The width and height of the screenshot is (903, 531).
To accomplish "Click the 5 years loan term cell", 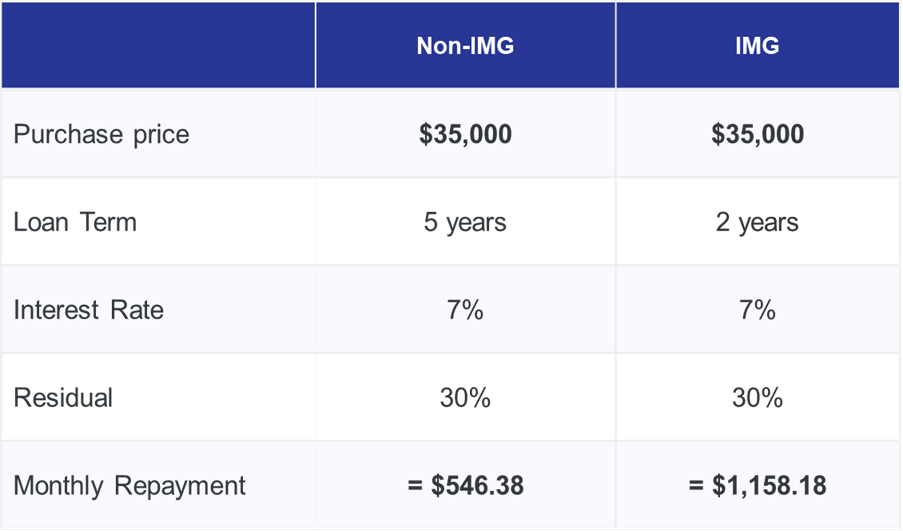I will [x=465, y=222].
